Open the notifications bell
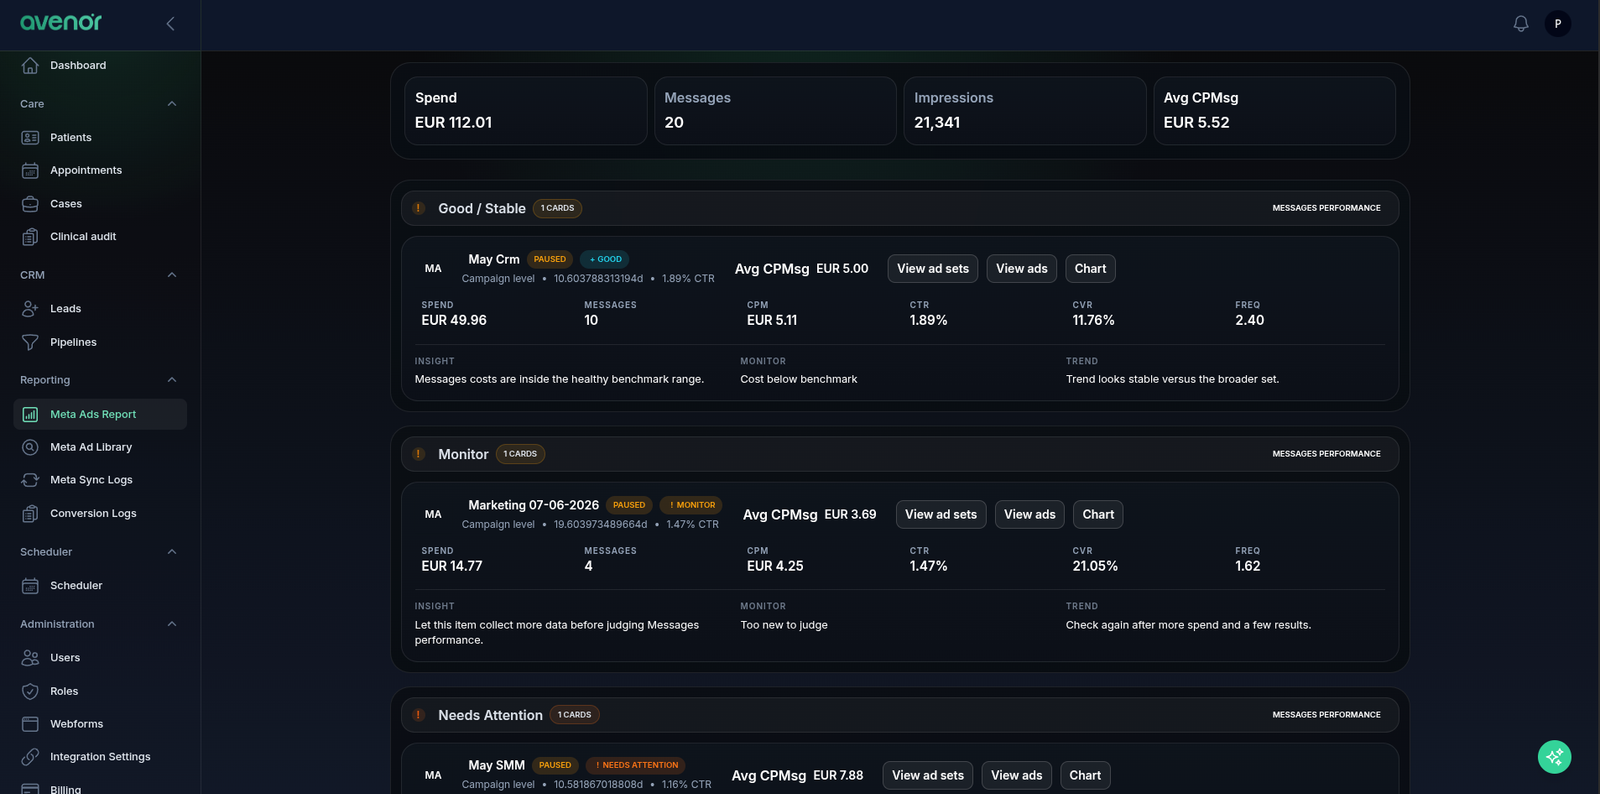 pyautogui.click(x=1521, y=23)
